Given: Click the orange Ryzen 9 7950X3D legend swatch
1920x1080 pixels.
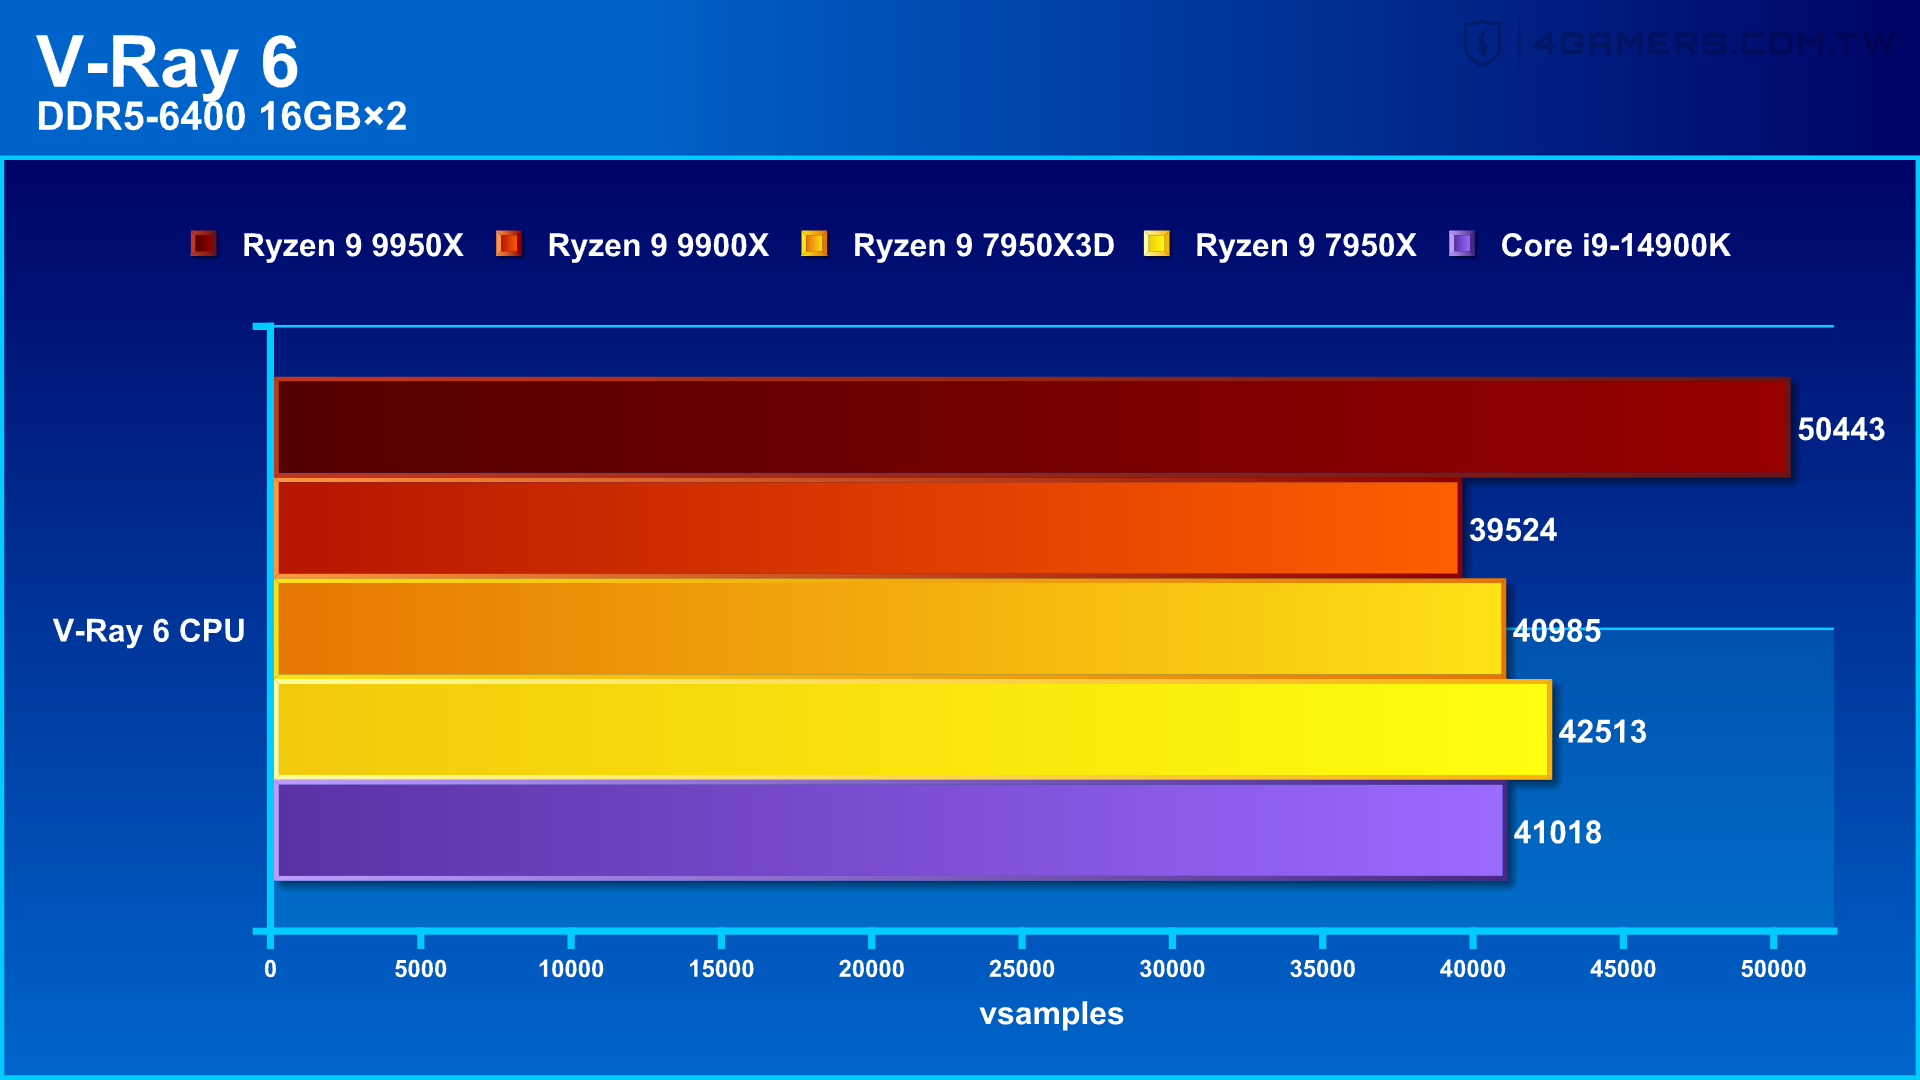Looking at the screenshot, I should pos(814,244).
